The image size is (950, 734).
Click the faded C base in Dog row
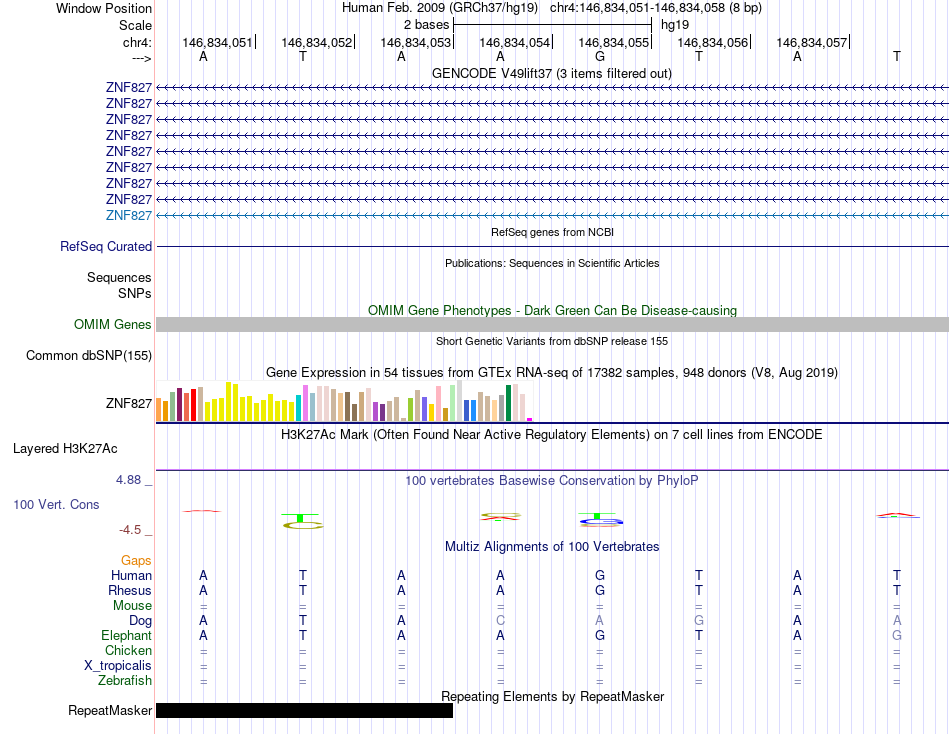pyautogui.click(x=500, y=621)
